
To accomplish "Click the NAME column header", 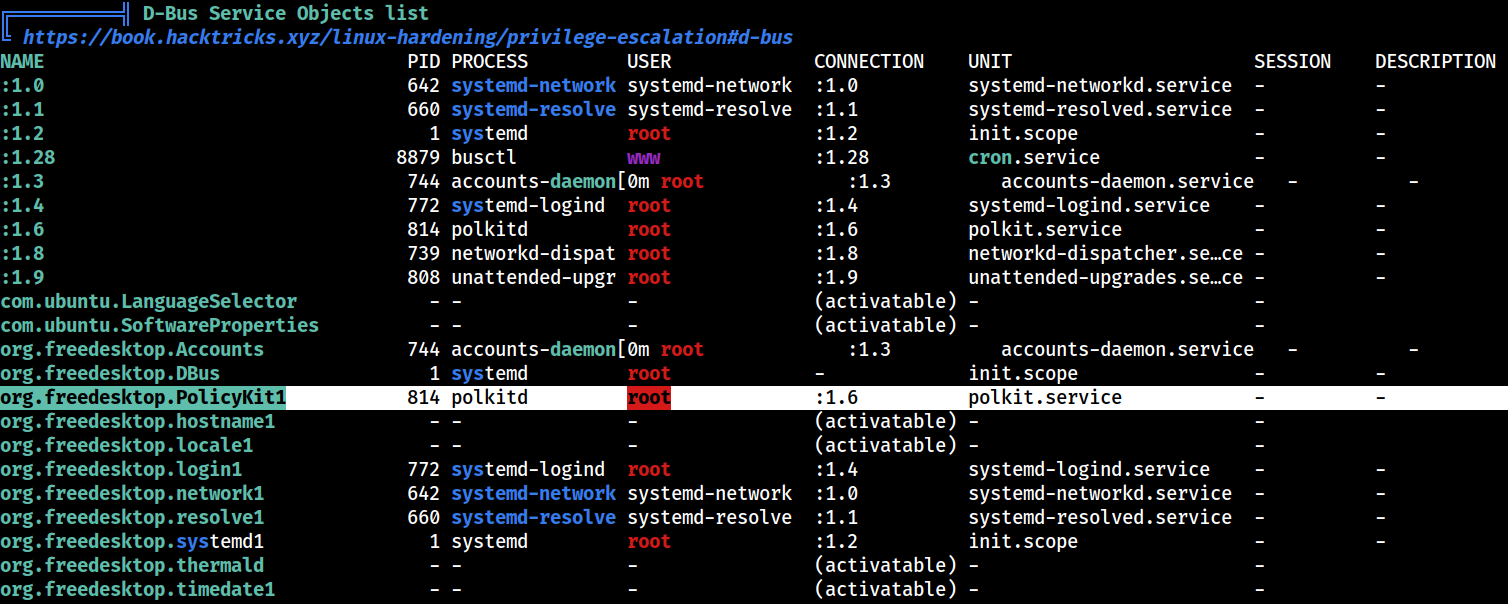I will (x=22, y=61).
